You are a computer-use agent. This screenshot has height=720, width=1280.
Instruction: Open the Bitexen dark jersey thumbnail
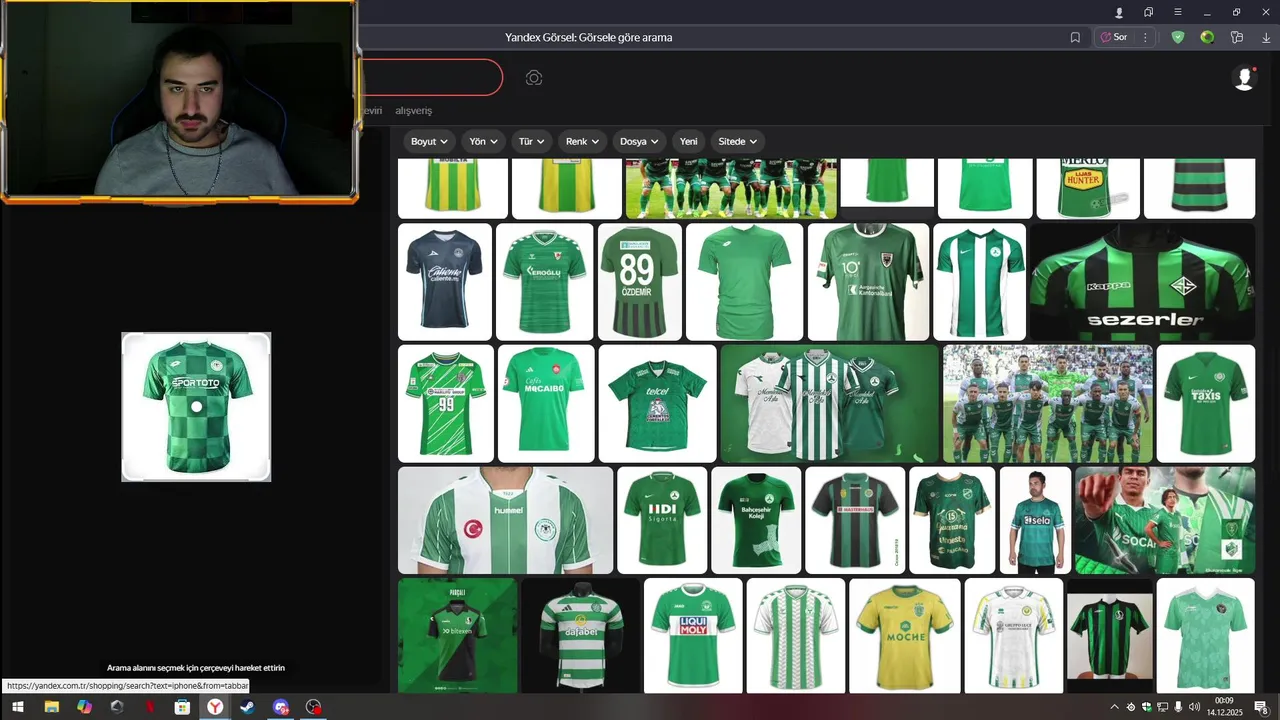click(x=458, y=636)
